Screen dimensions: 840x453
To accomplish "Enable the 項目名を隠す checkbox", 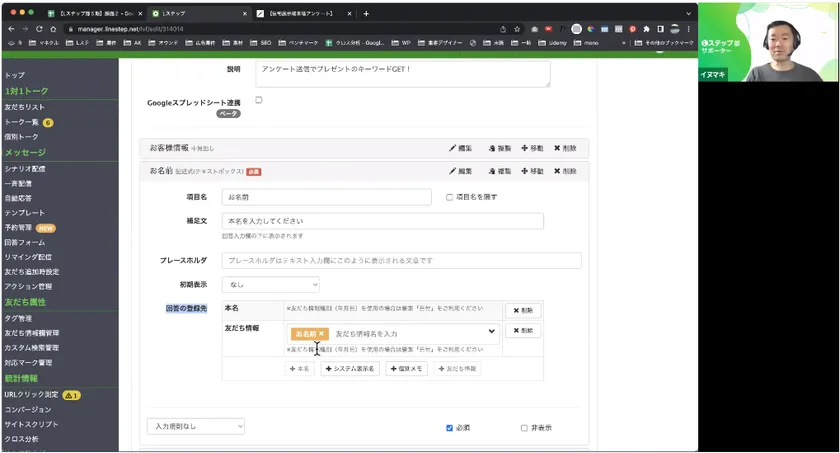I will click(450, 197).
